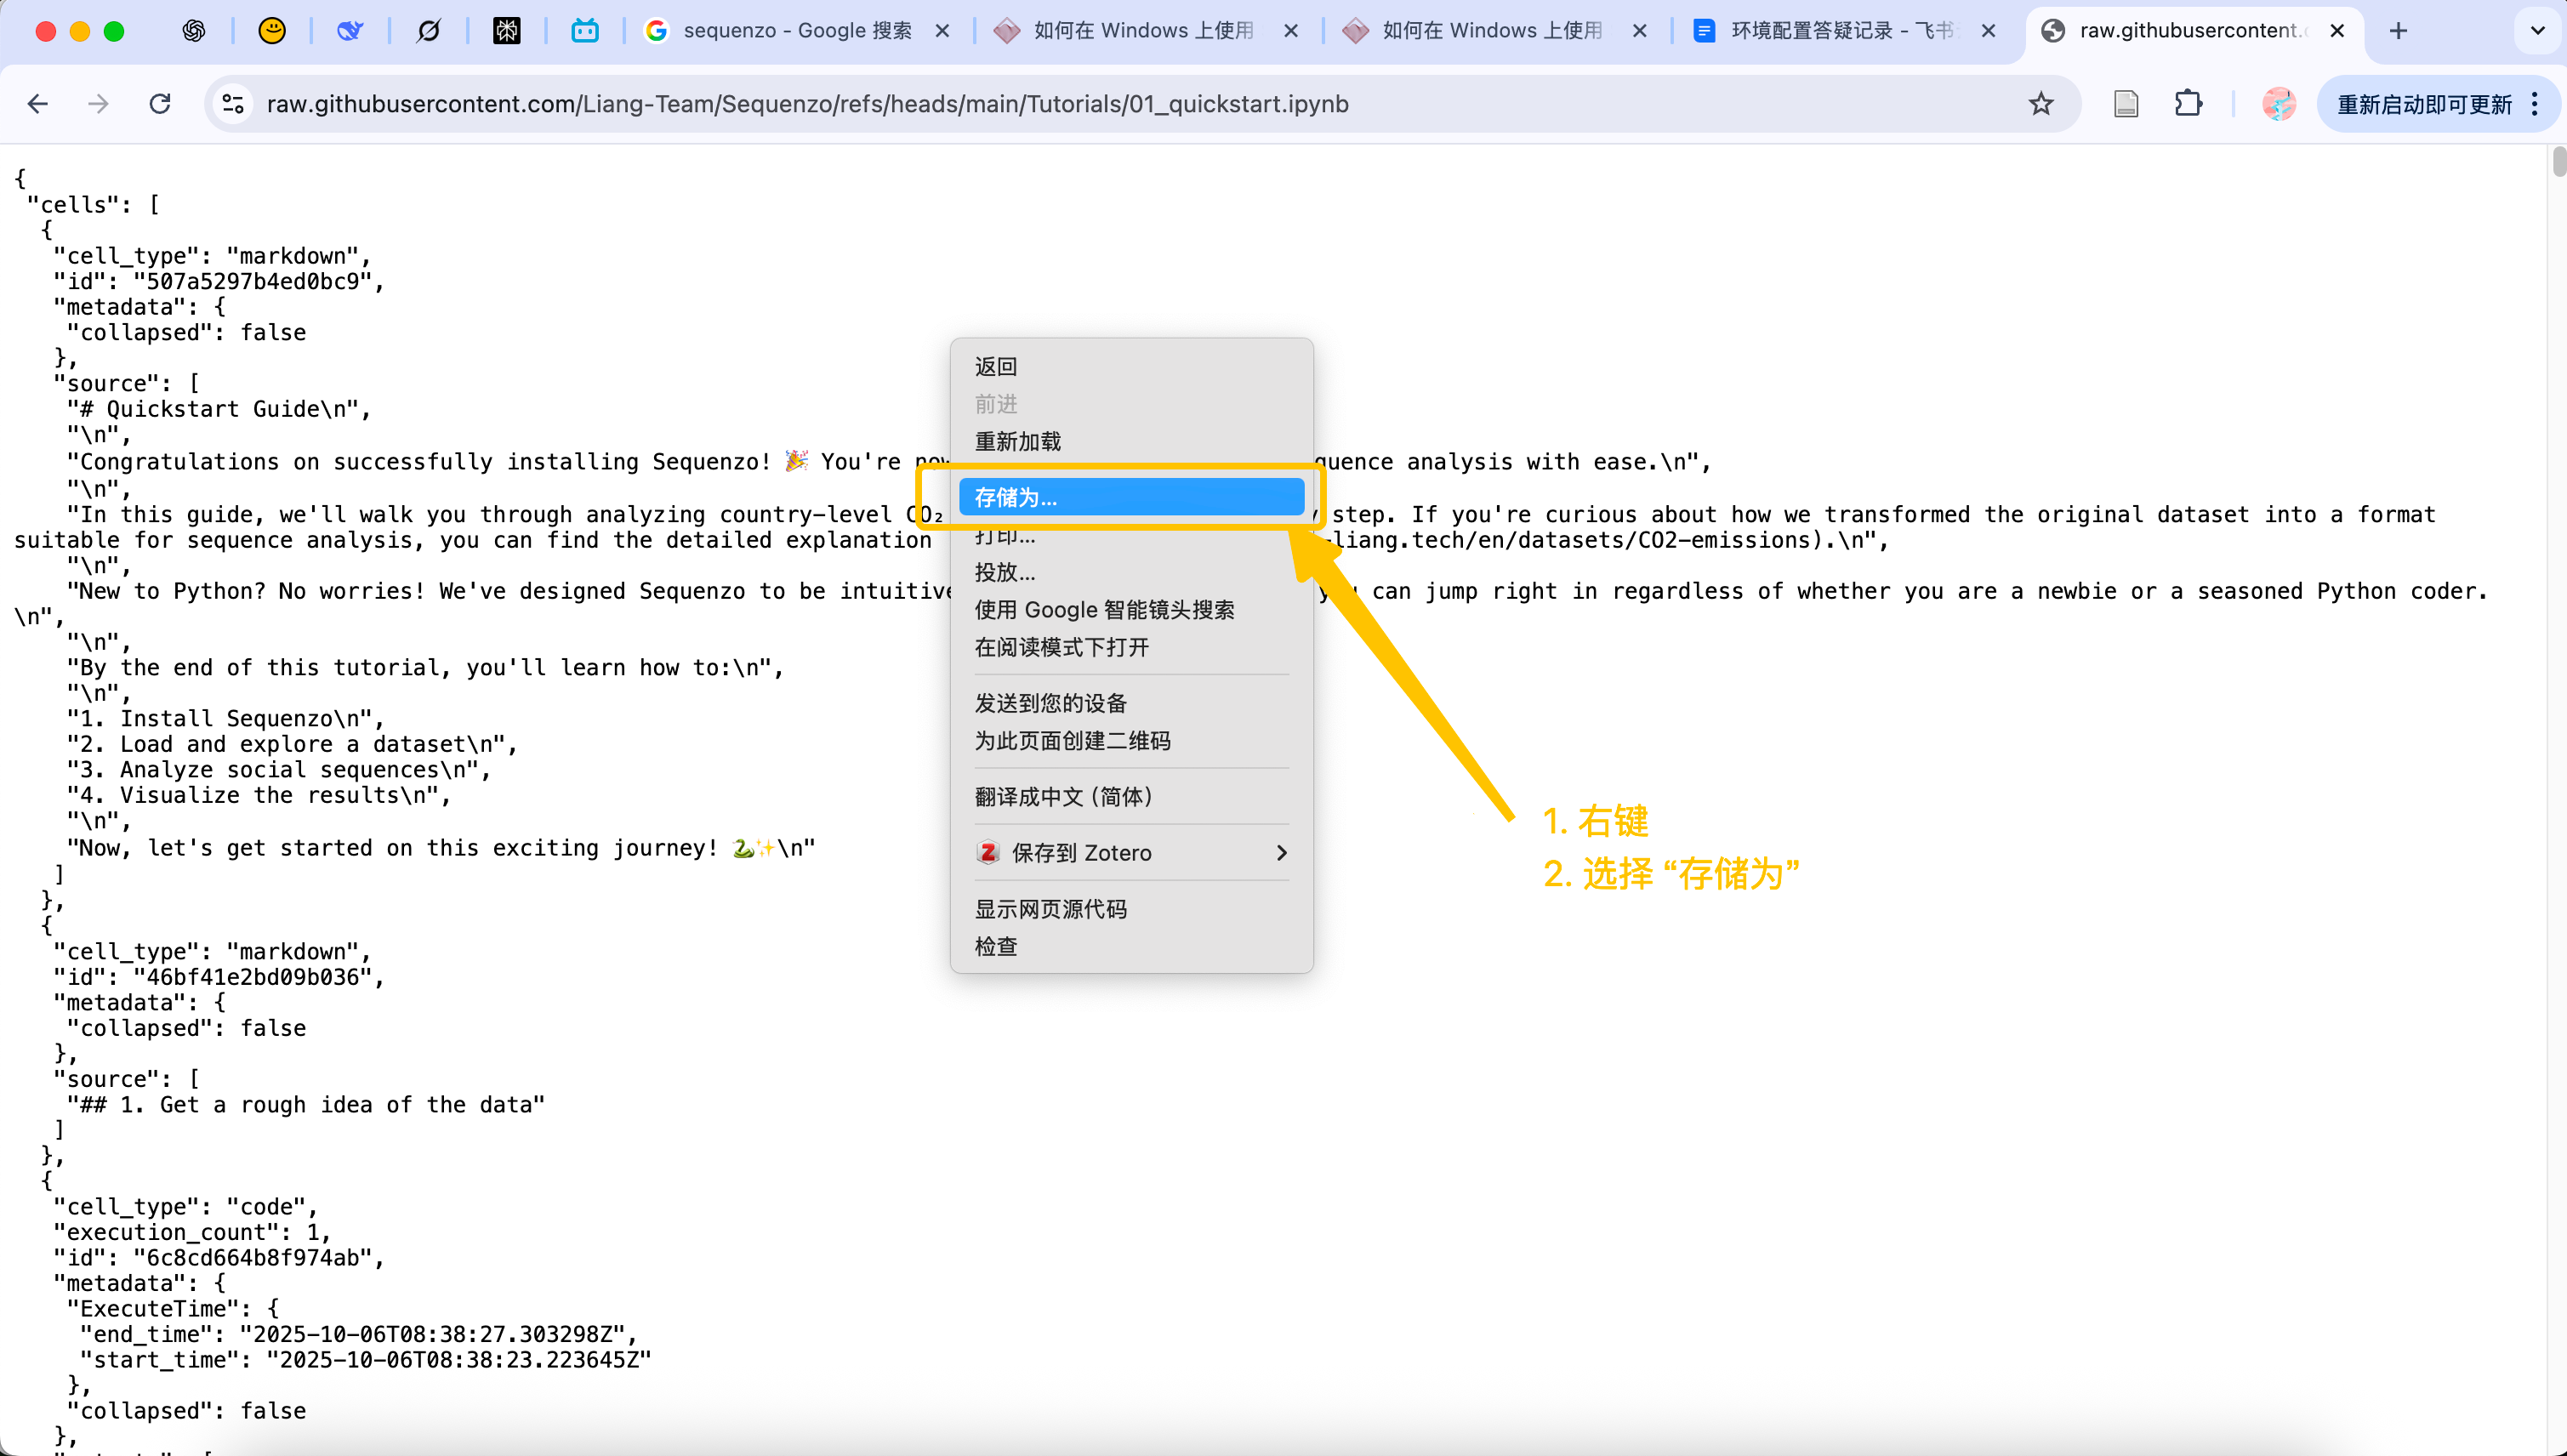
Task: Expand the tab search dropdown chevron
Action: (2537, 31)
